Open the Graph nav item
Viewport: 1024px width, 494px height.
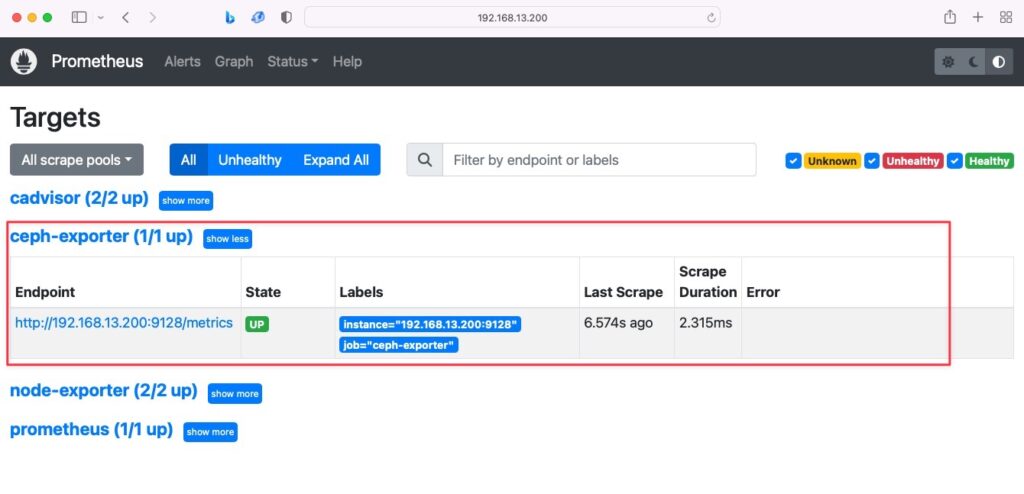click(x=234, y=61)
